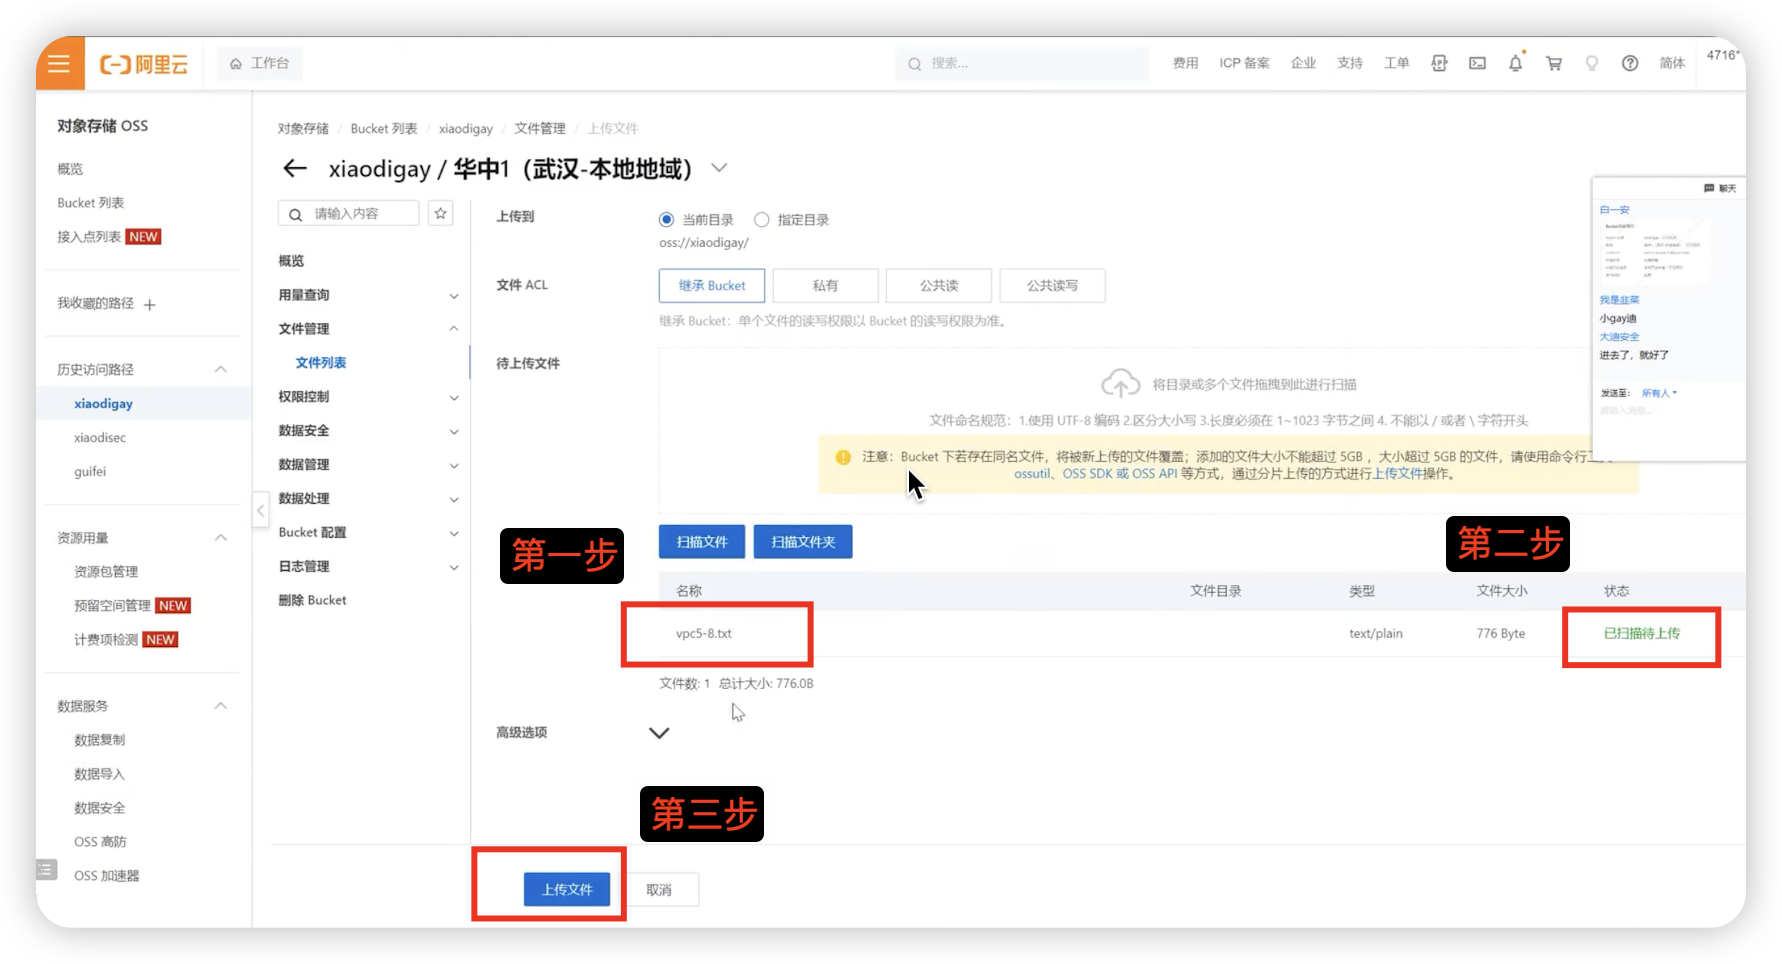The width and height of the screenshot is (1782, 964).
Task: Click the lightbulb tips icon
Action: [1591, 63]
